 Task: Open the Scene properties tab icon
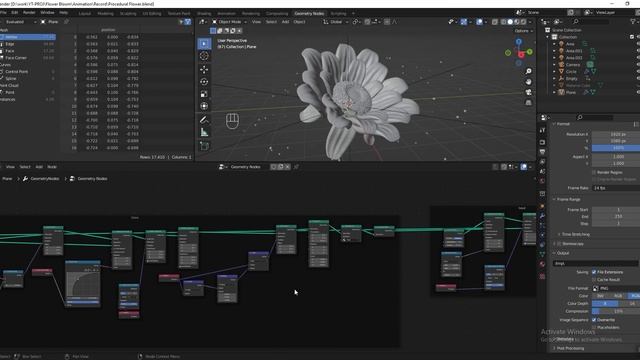click(x=542, y=171)
